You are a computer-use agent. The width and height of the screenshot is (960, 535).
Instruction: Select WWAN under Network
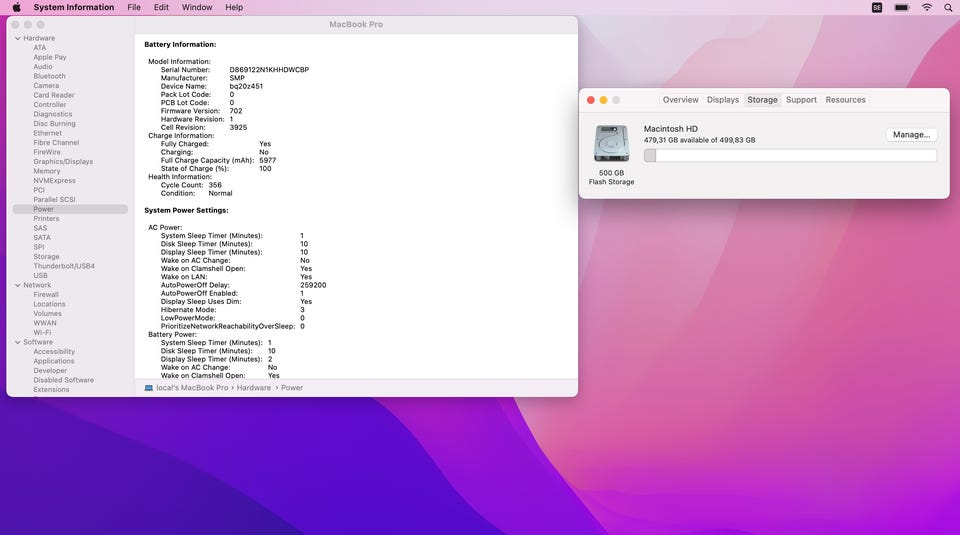pyautogui.click(x=45, y=323)
